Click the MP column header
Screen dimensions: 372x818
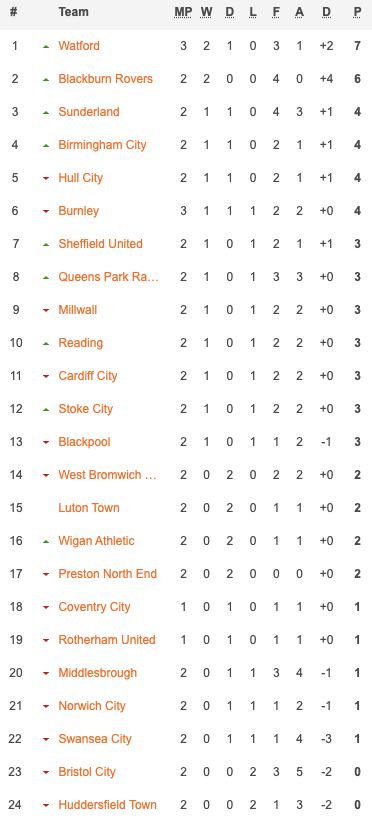183,12
